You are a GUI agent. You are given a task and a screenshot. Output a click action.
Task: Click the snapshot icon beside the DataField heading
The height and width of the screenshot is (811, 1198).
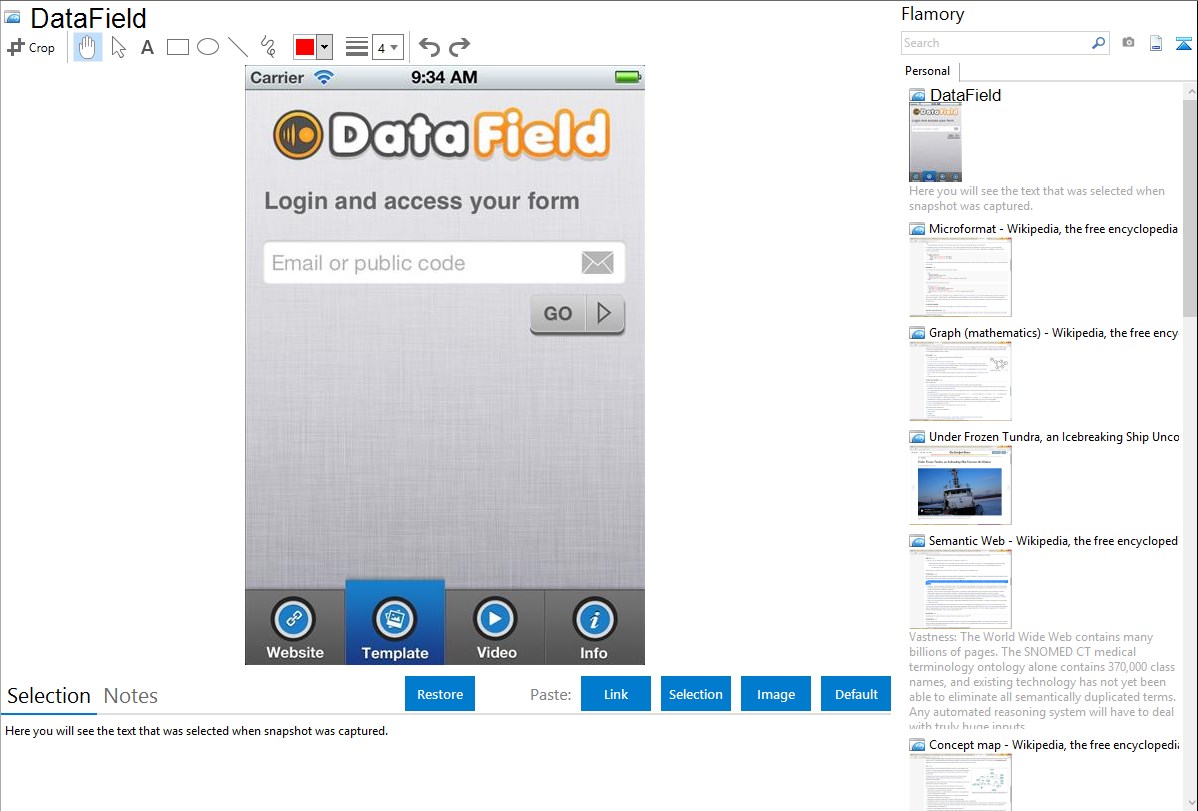click(x=12, y=17)
